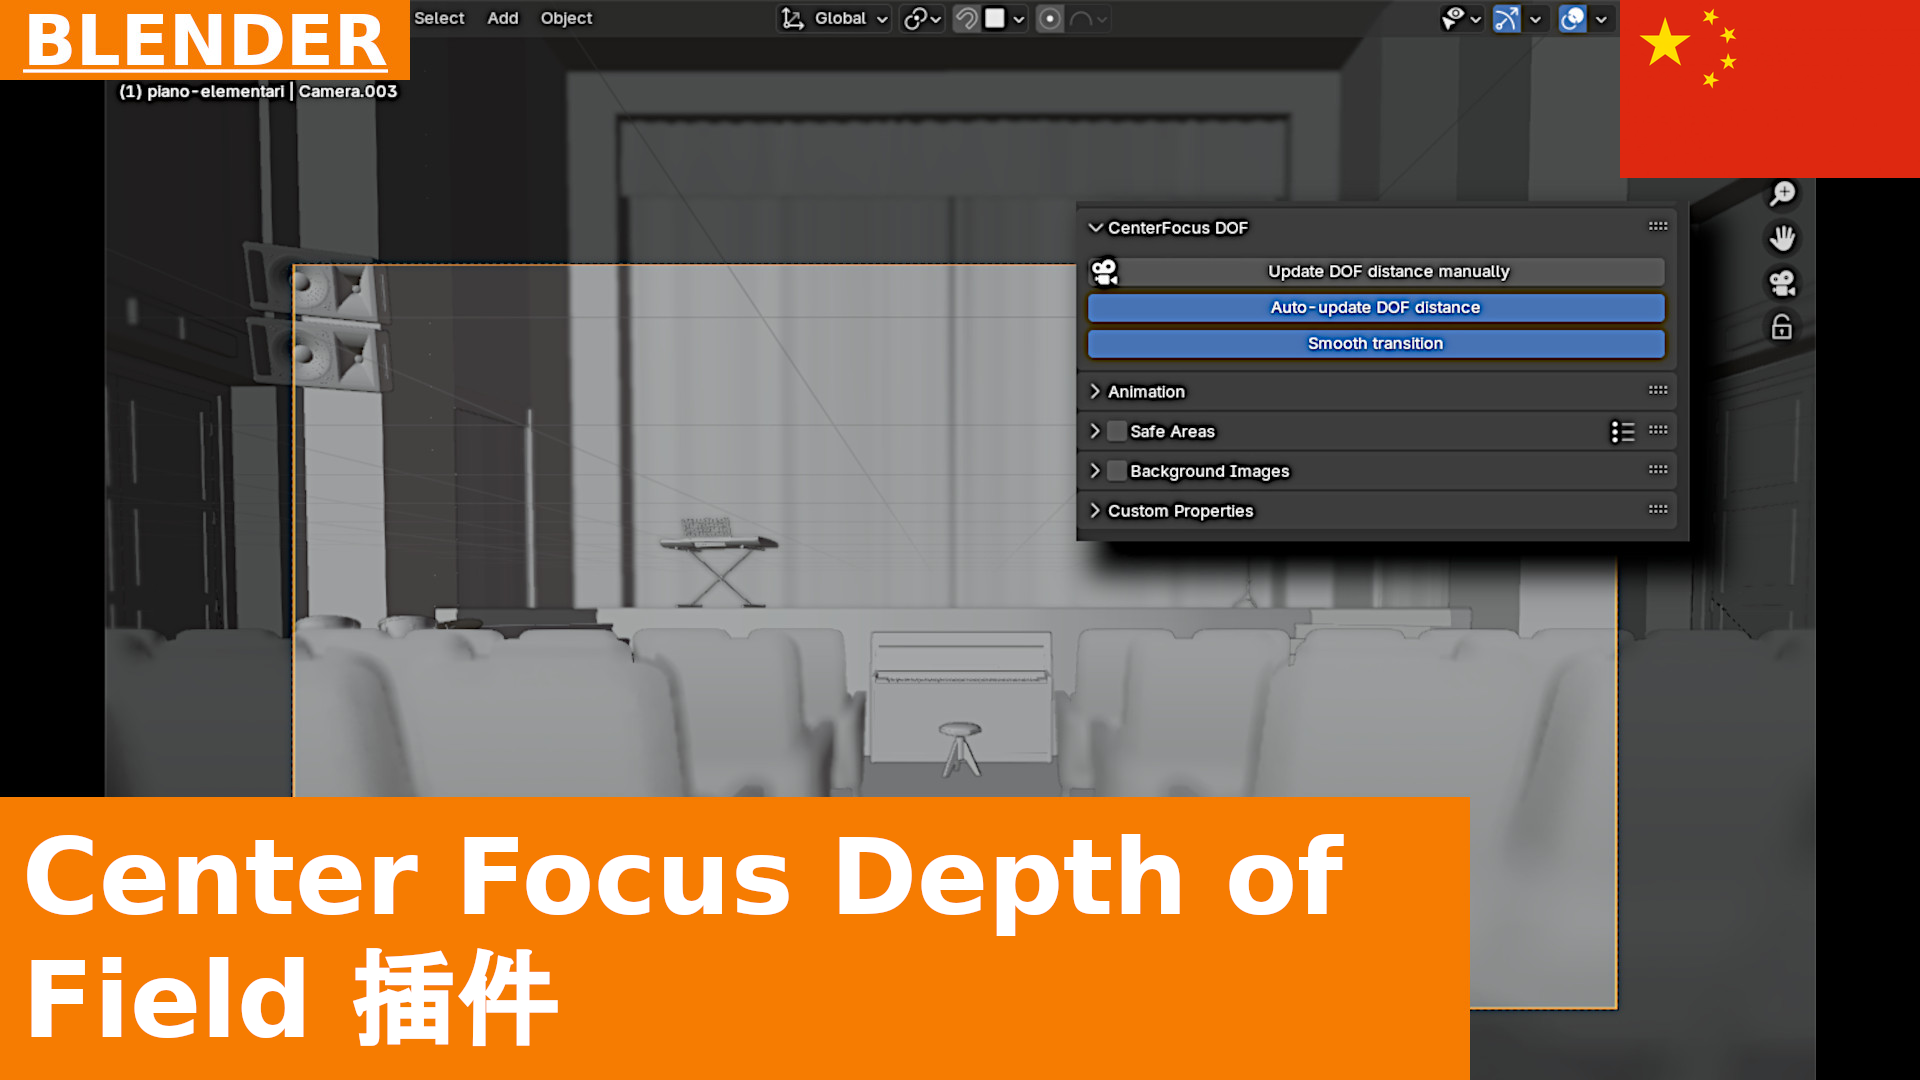Open the Safe Areas presets list icon

click(1622, 431)
